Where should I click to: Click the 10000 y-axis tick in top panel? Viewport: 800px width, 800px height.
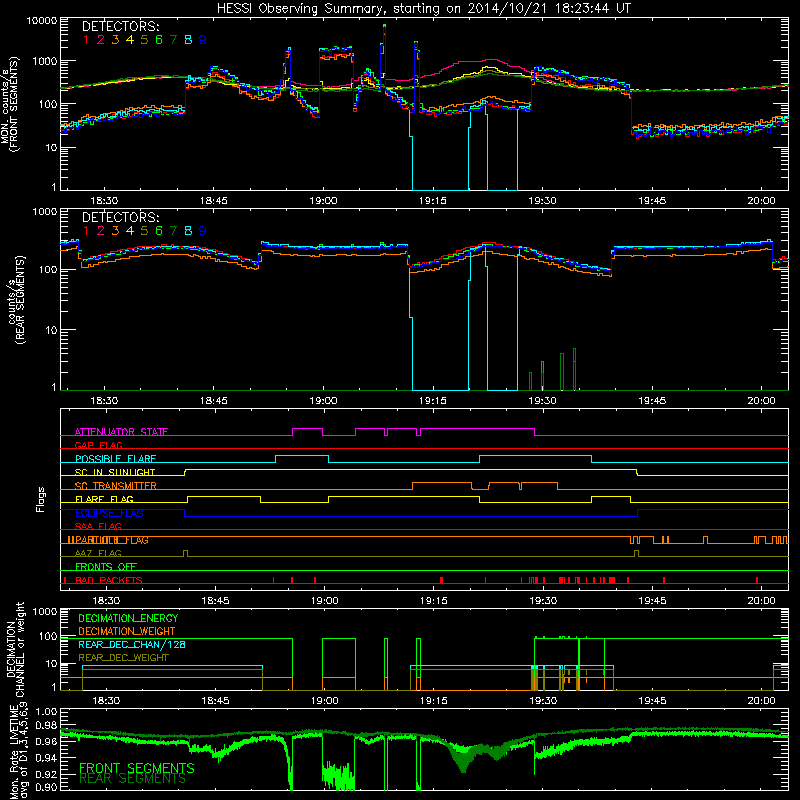tap(41, 21)
